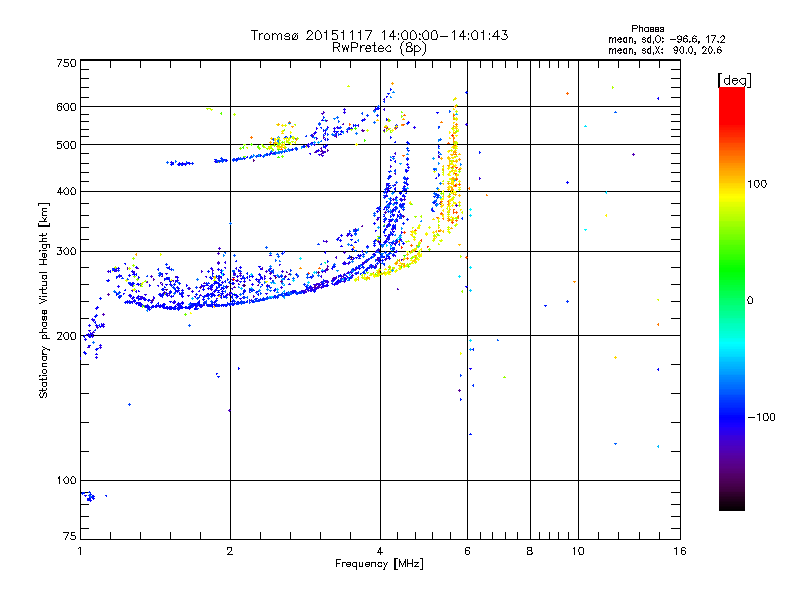Screen dimensions: 800x600
Task: Click the y-axis '300' tick label
Action: (x=66, y=251)
